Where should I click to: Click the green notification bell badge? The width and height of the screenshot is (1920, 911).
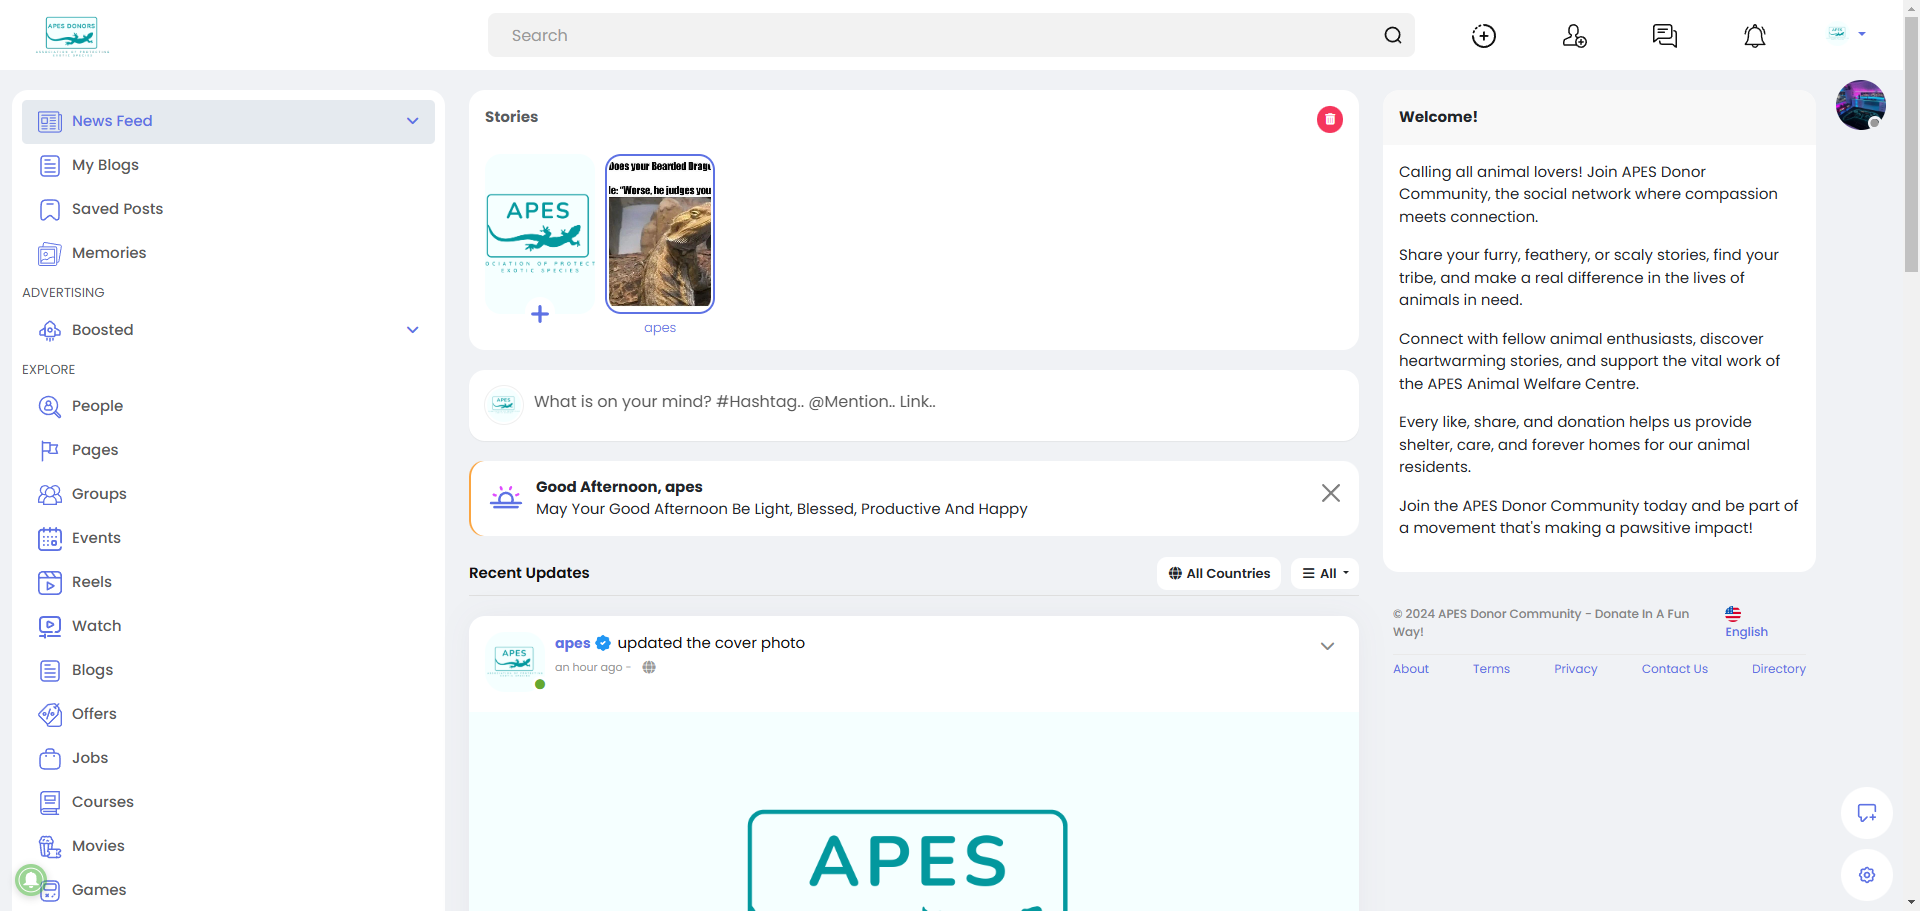coord(31,880)
